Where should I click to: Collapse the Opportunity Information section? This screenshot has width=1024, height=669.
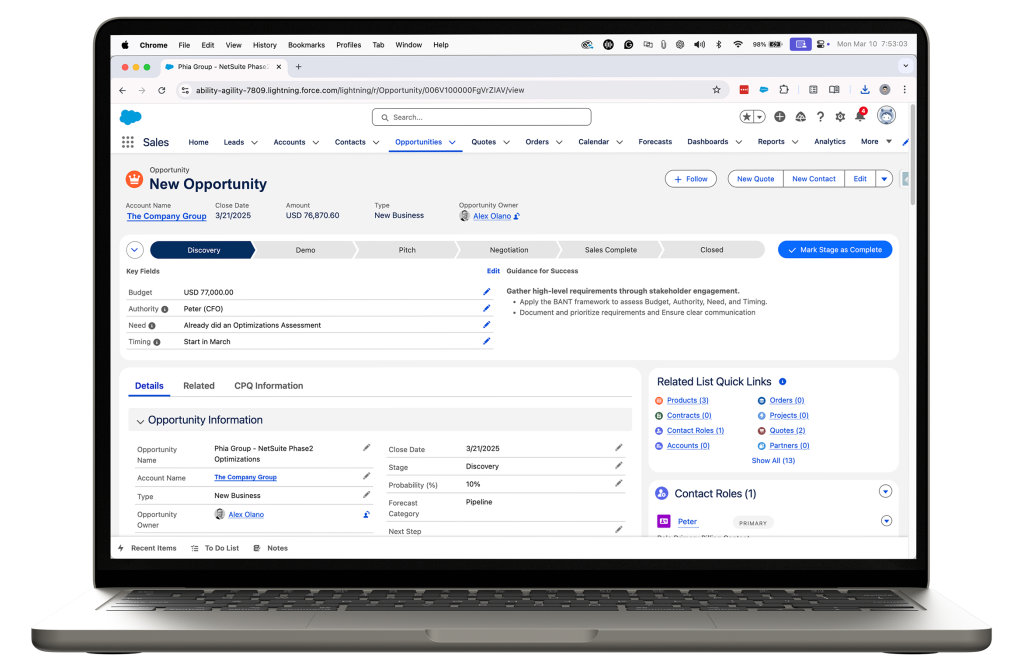(140, 421)
